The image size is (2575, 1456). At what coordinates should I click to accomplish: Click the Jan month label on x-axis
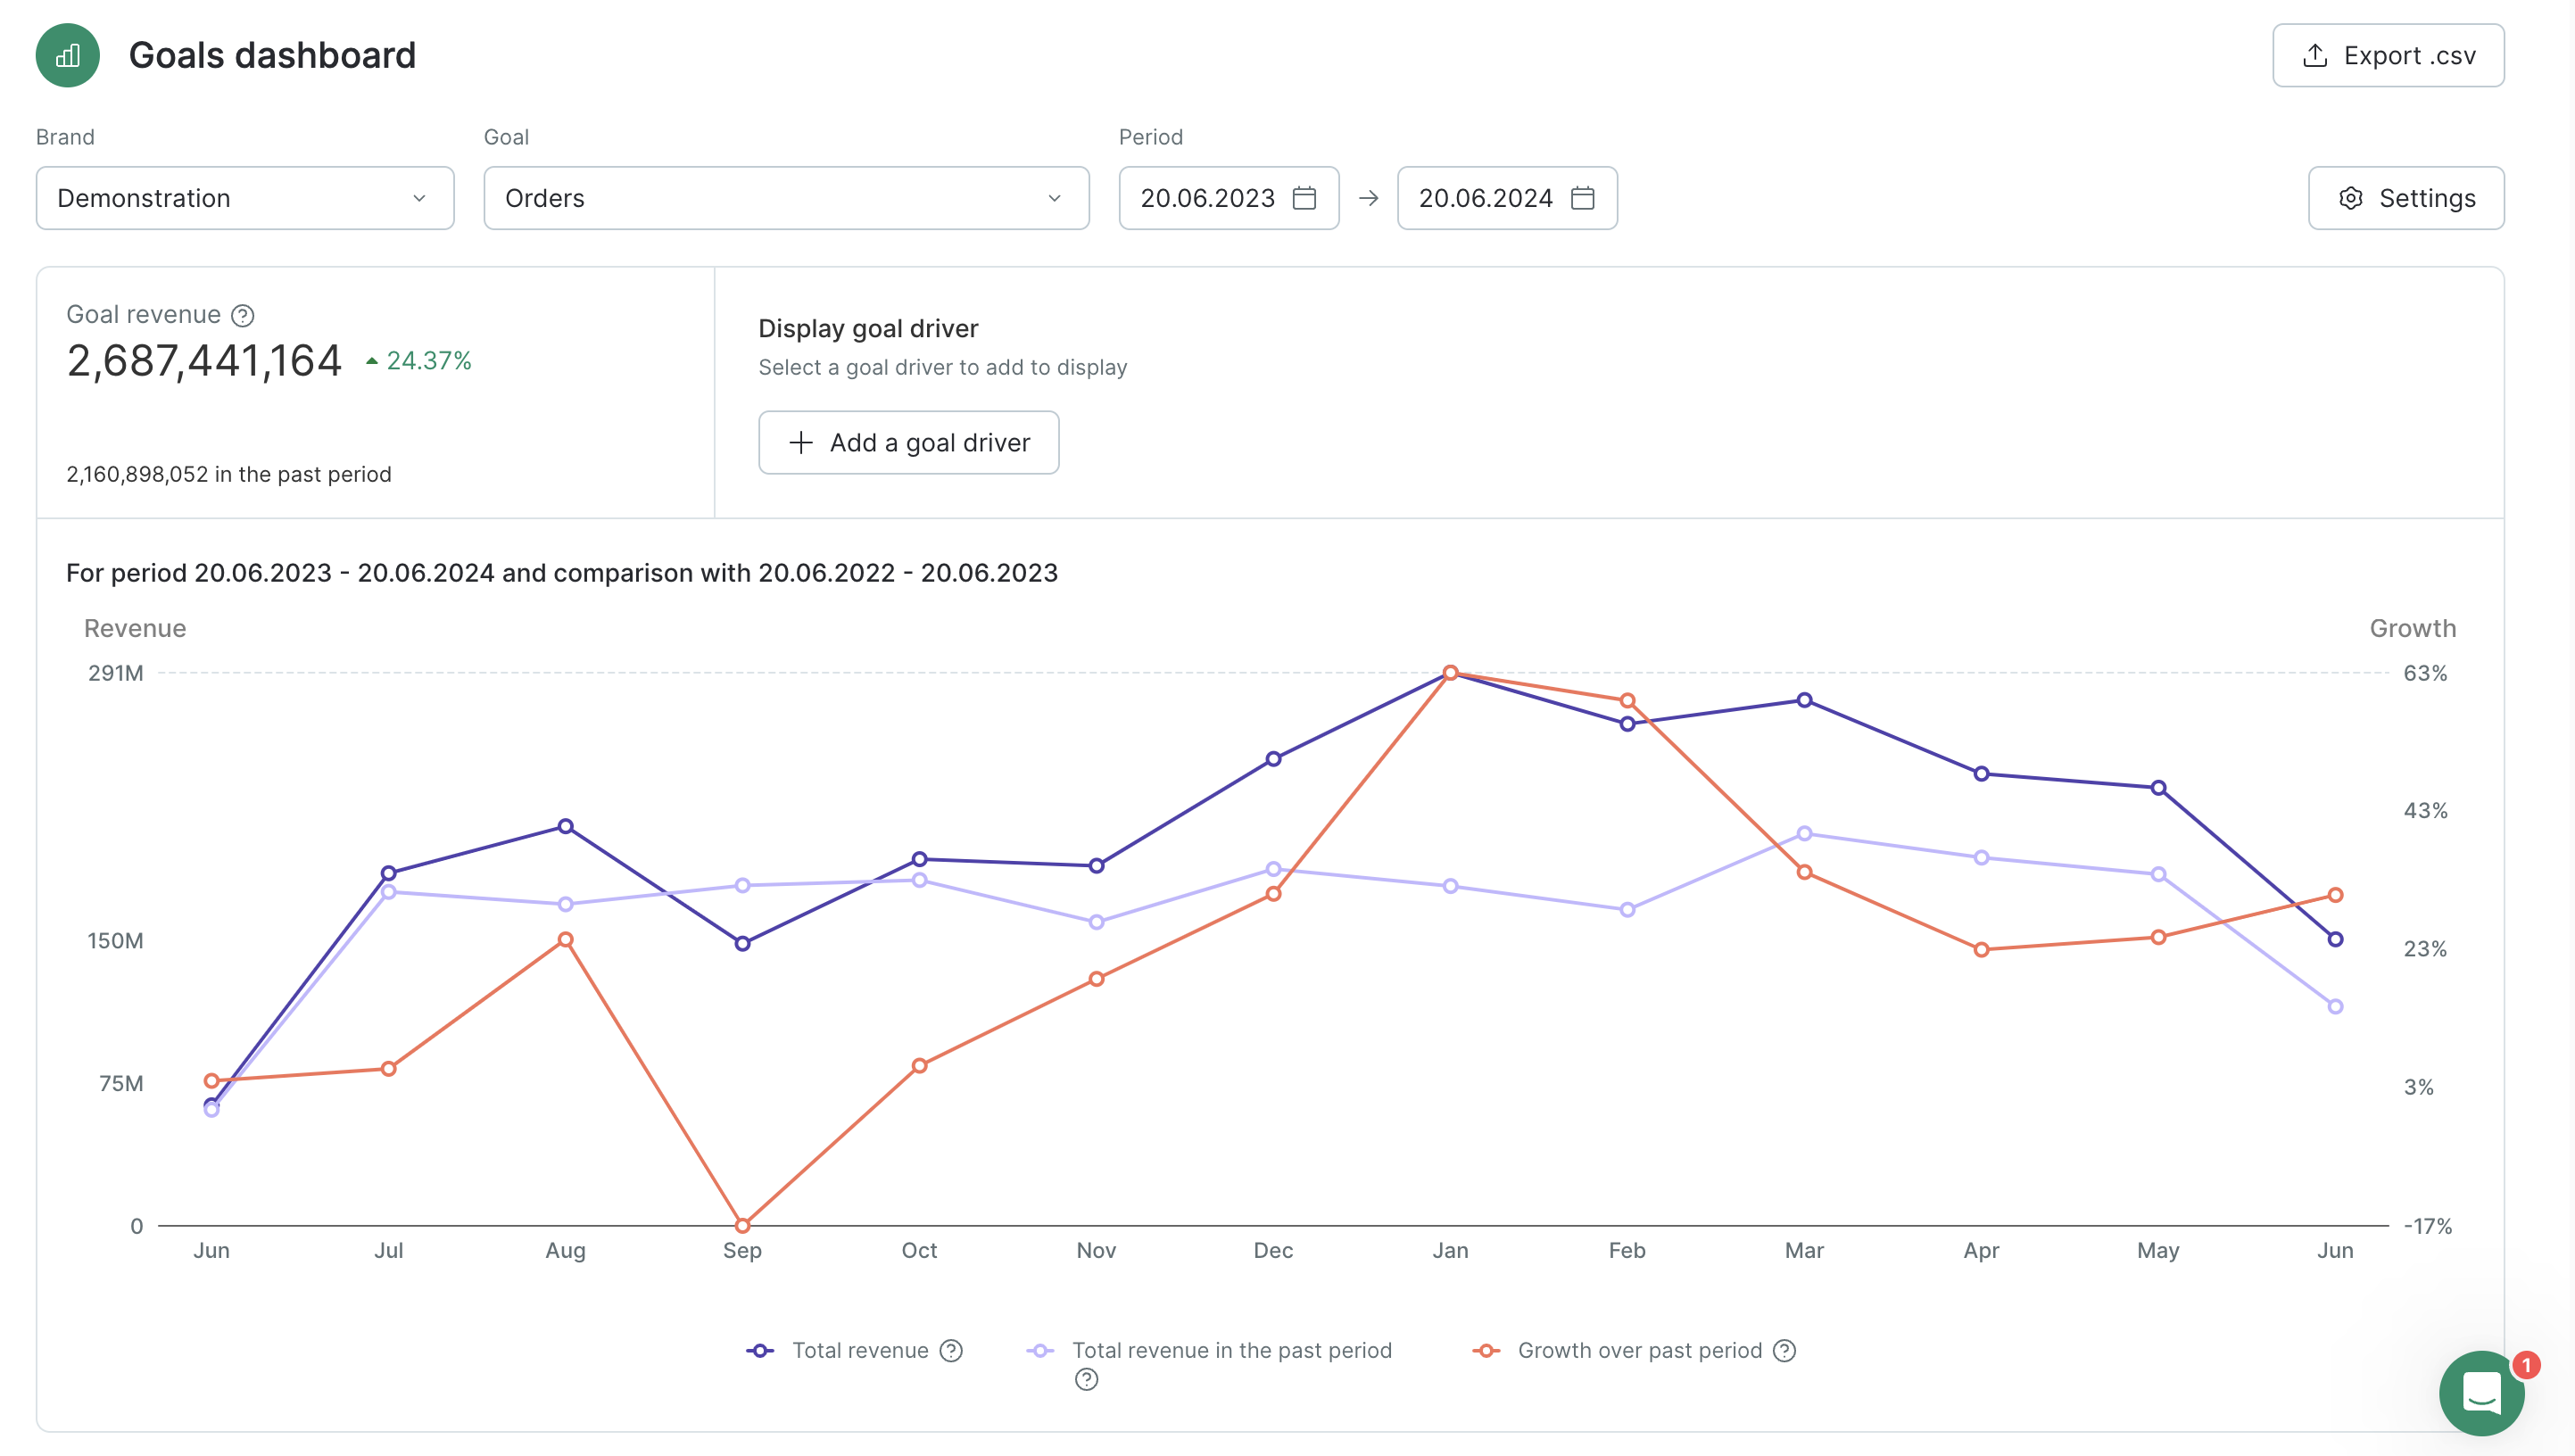point(1450,1250)
